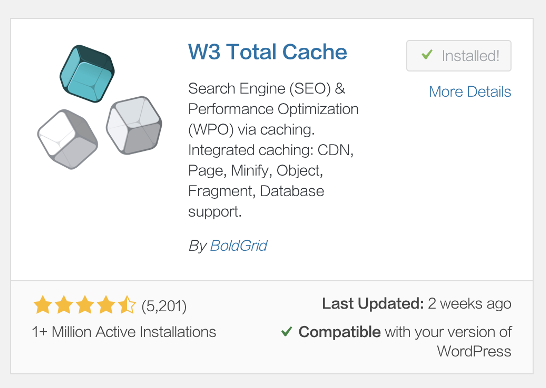The width and height of the screenshot is (546, 388).
Task: Click the green checkmark inside Installed button
Action: coord(427,55)
